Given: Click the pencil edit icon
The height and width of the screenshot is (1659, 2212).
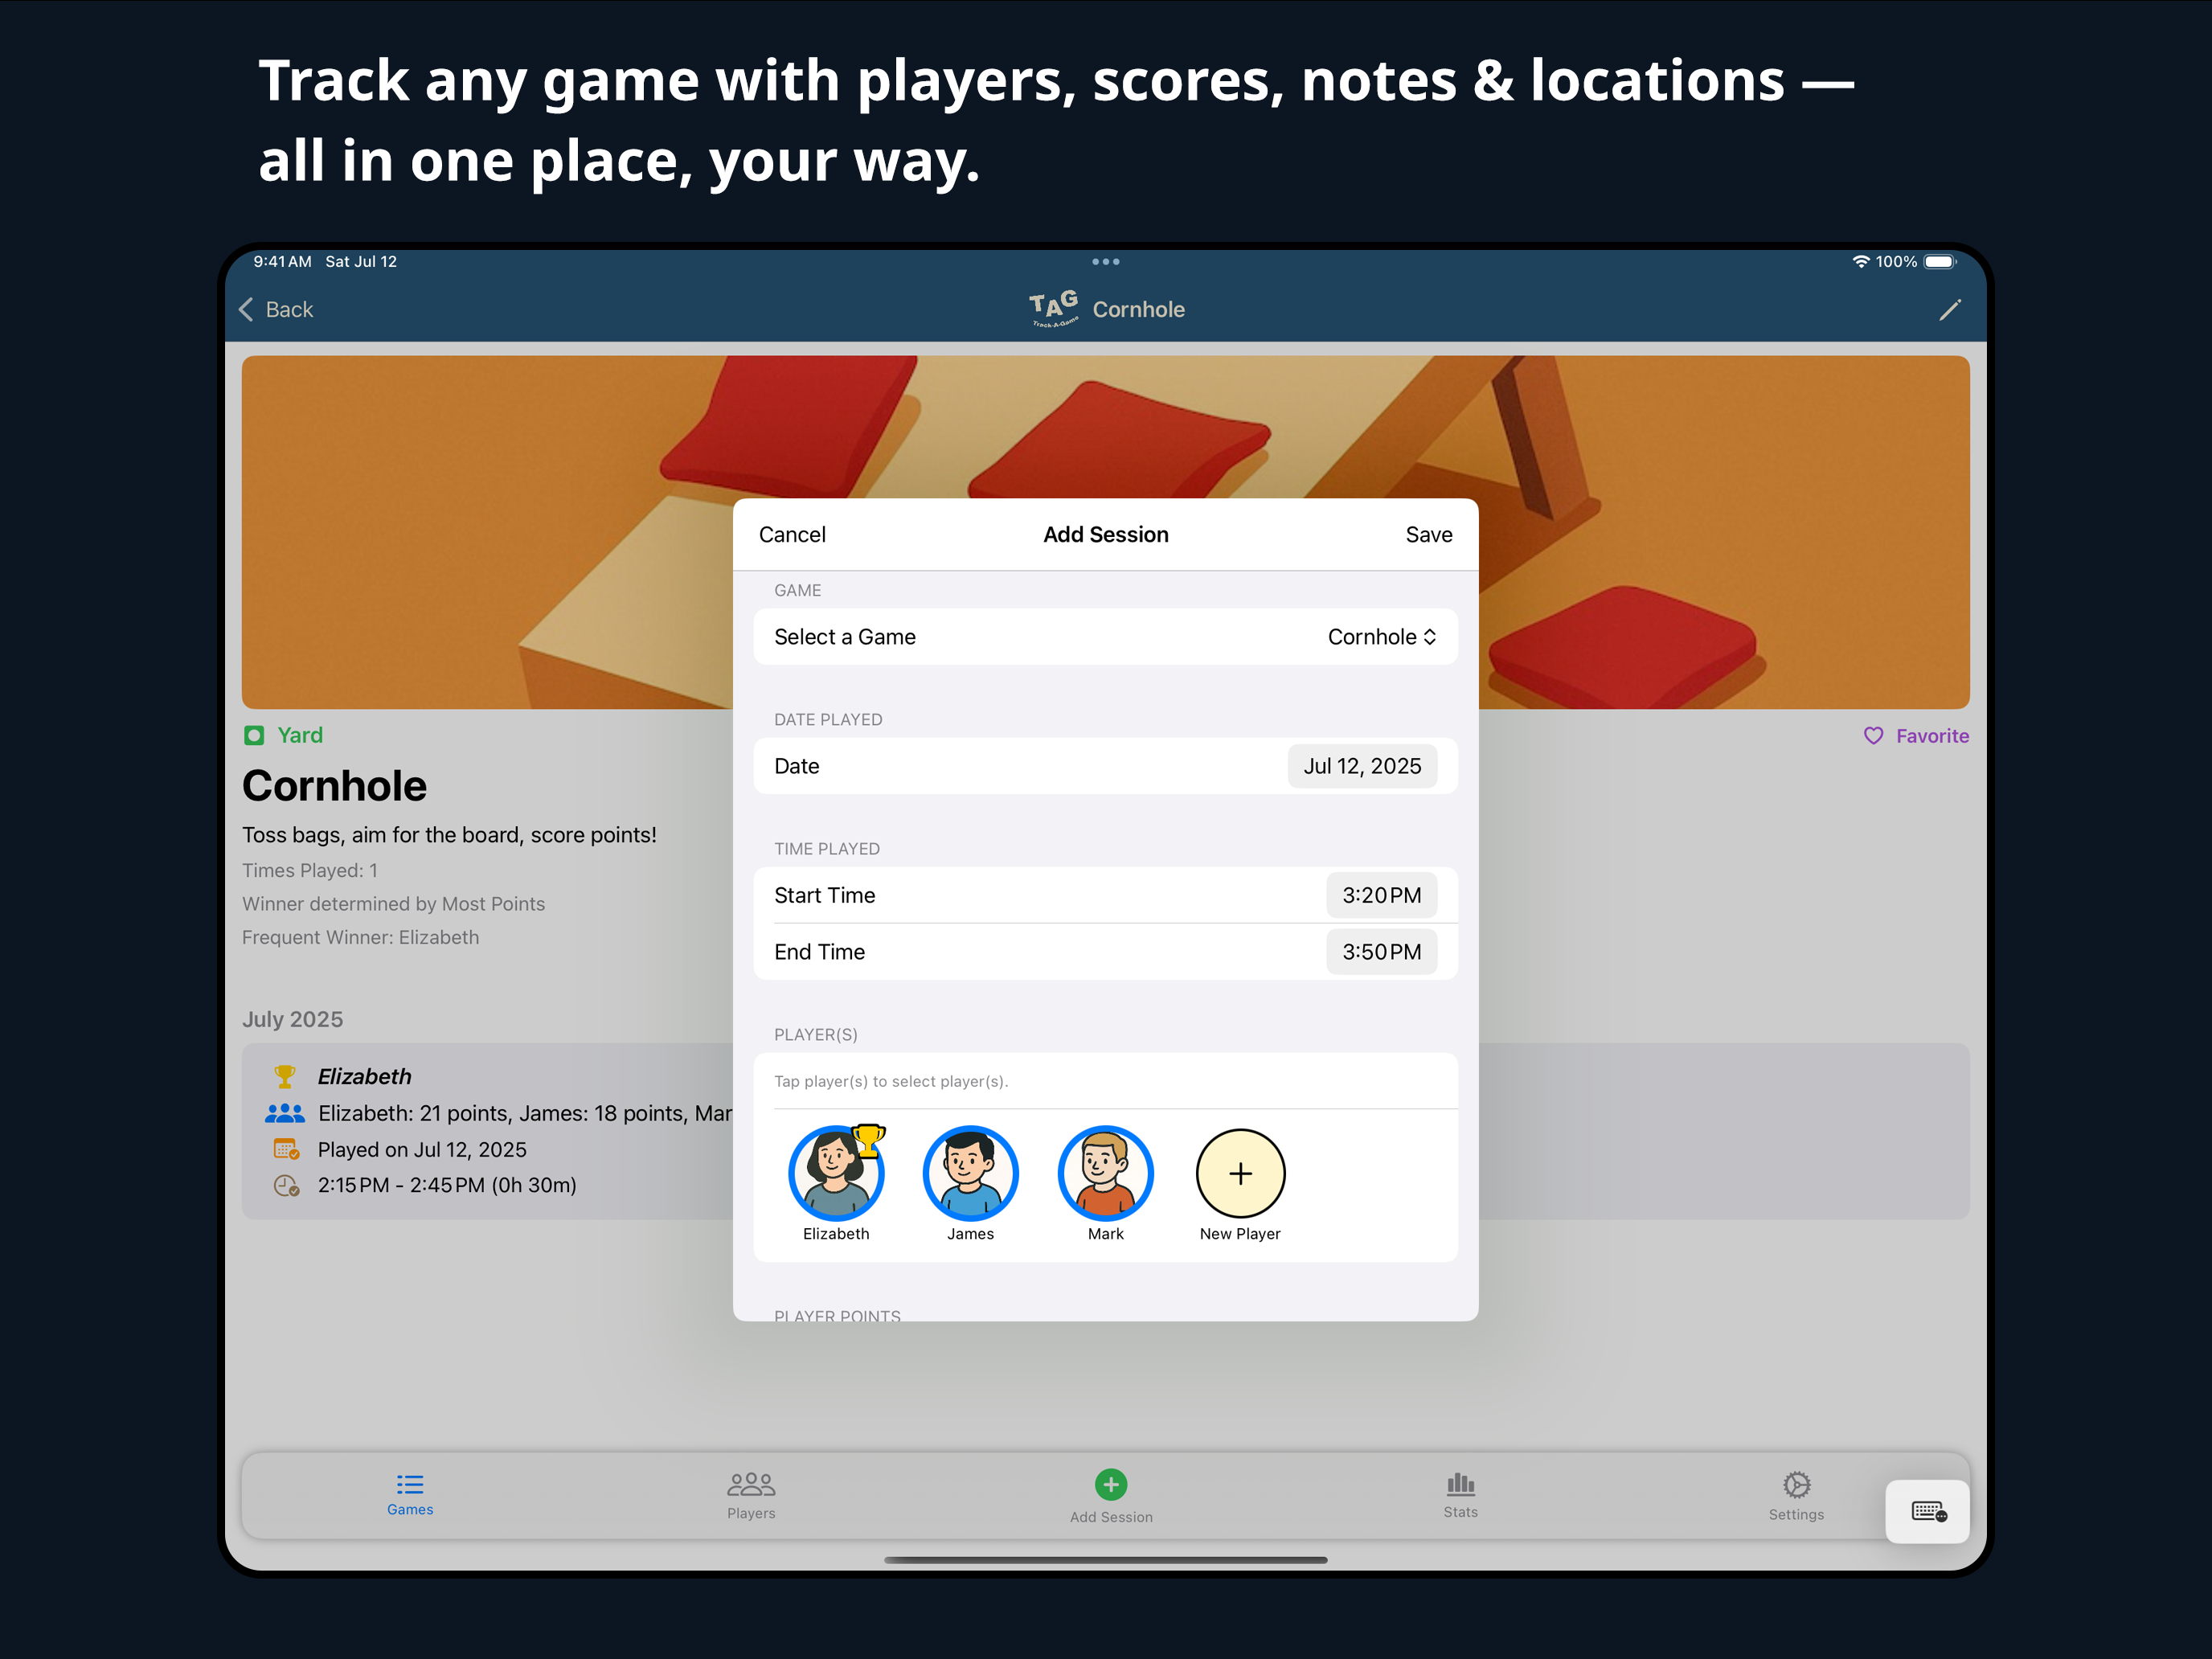Looking at the screenshot, I should (1949, 310).
